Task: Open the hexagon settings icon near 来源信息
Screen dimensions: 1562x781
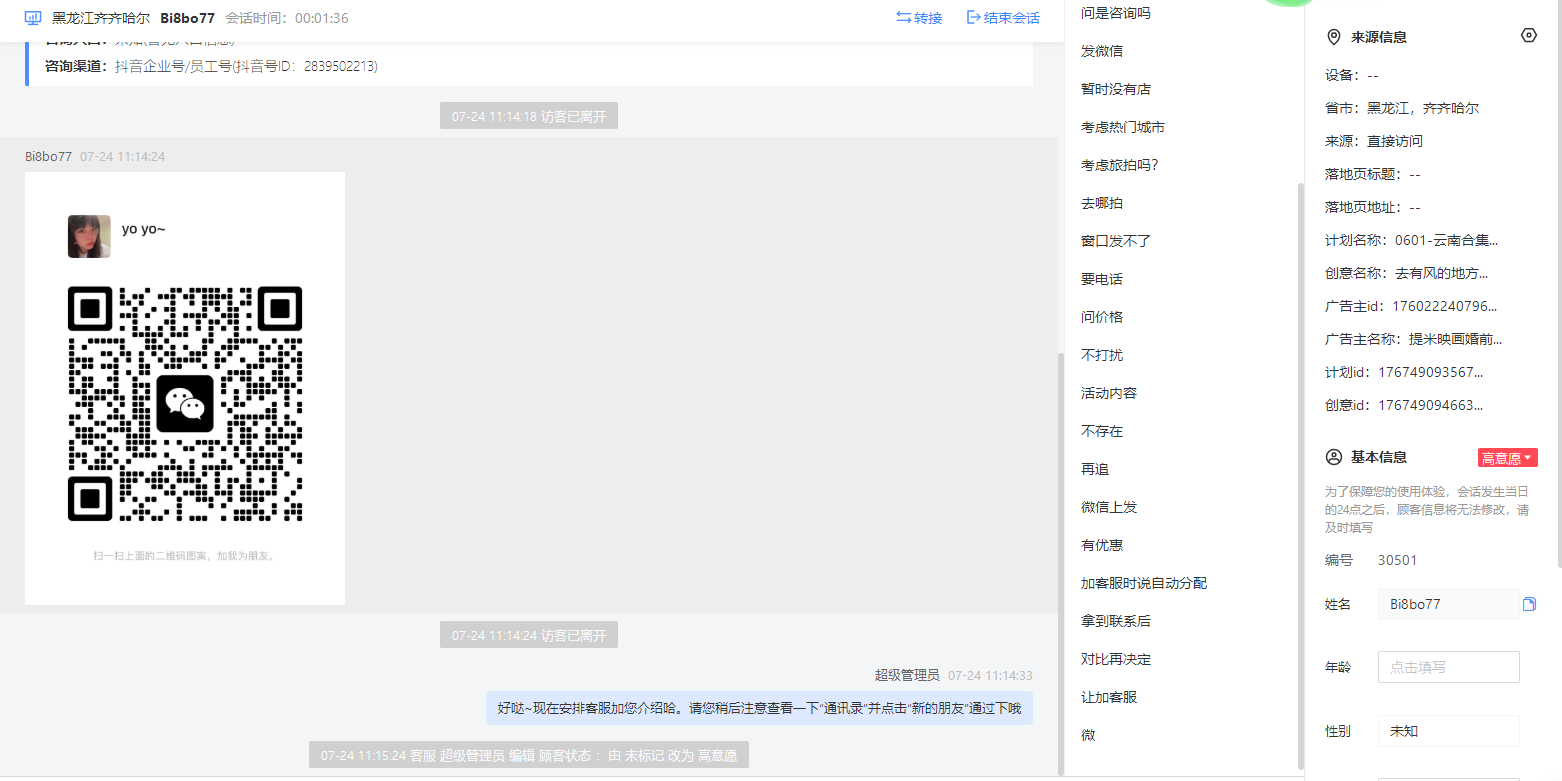Action: pyautogui.click(x=1528, y=36)
